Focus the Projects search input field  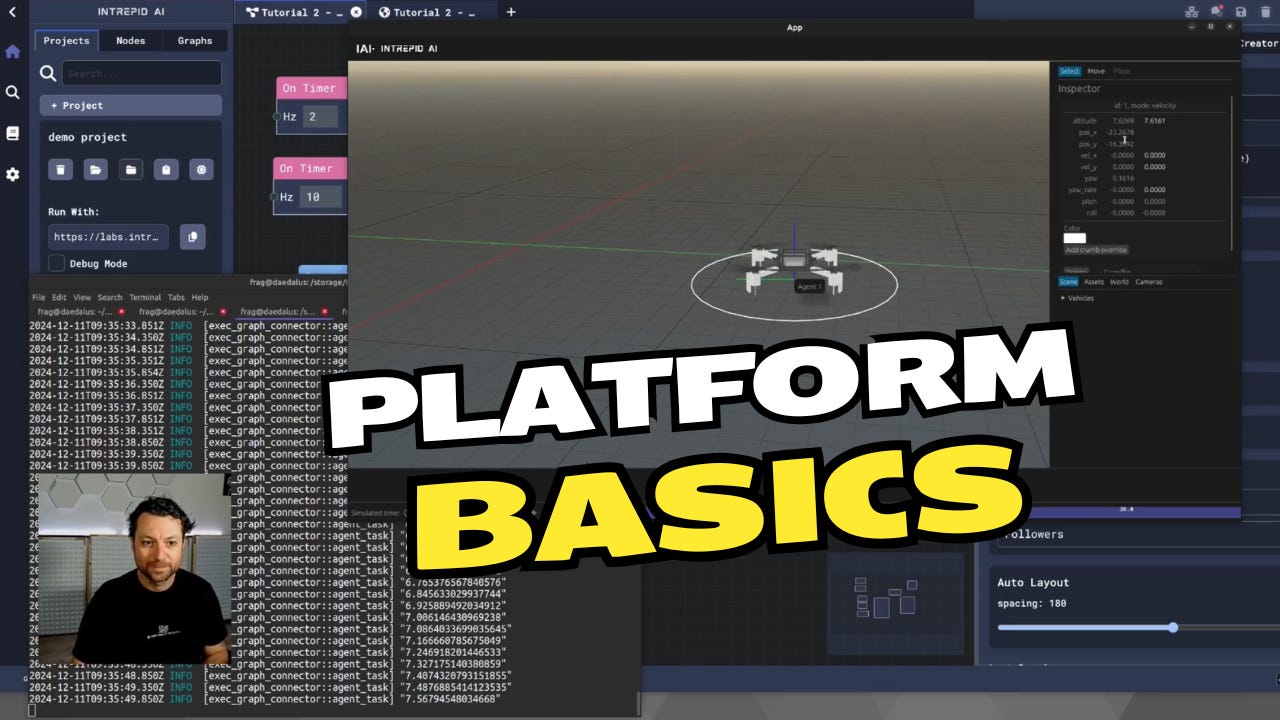142,73
